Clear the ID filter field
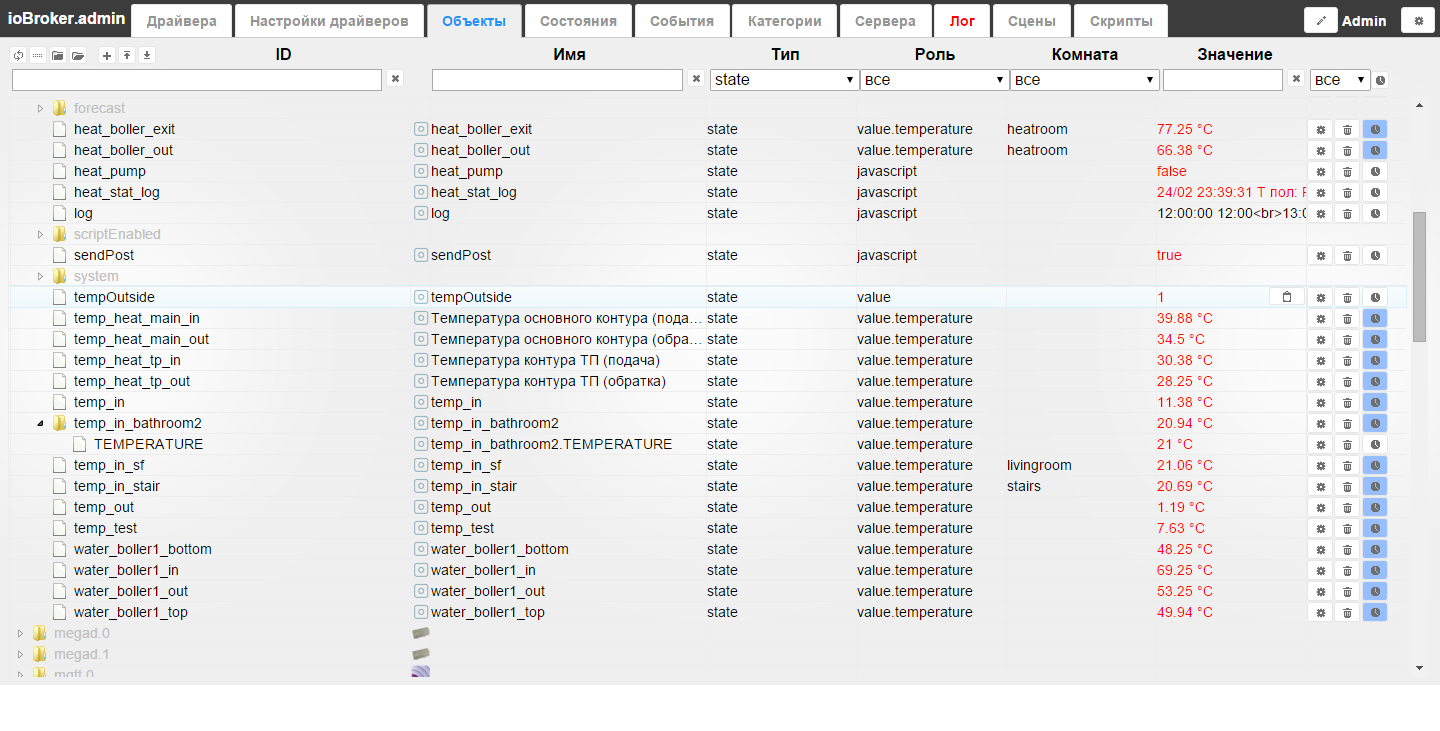 click(x=395, y=79)
